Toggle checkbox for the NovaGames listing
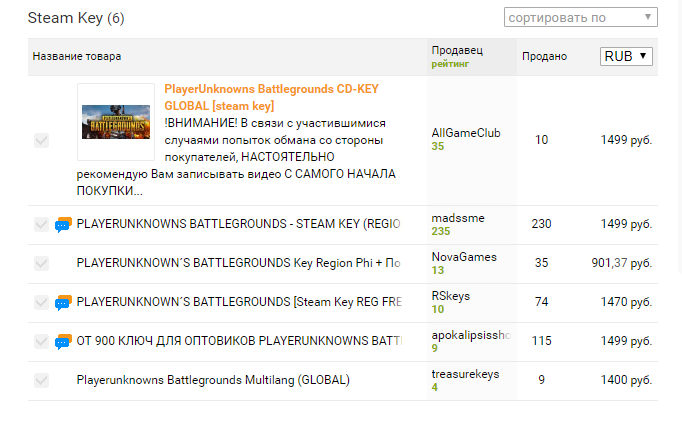Screen dimensions: 682x428 pos(41,263)
